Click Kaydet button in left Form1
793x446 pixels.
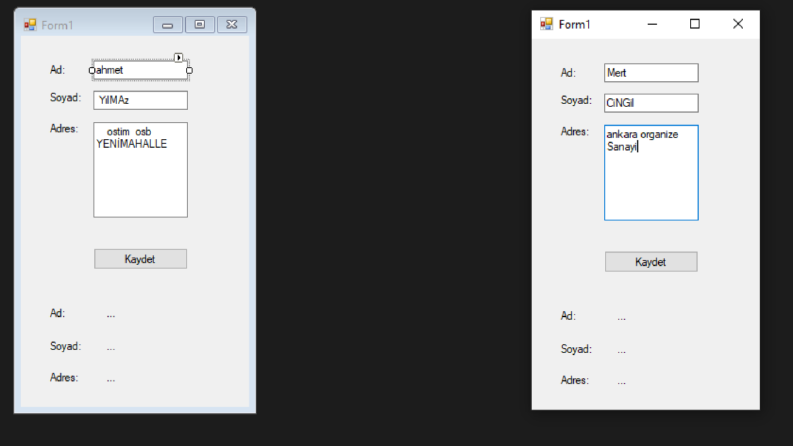141,259
